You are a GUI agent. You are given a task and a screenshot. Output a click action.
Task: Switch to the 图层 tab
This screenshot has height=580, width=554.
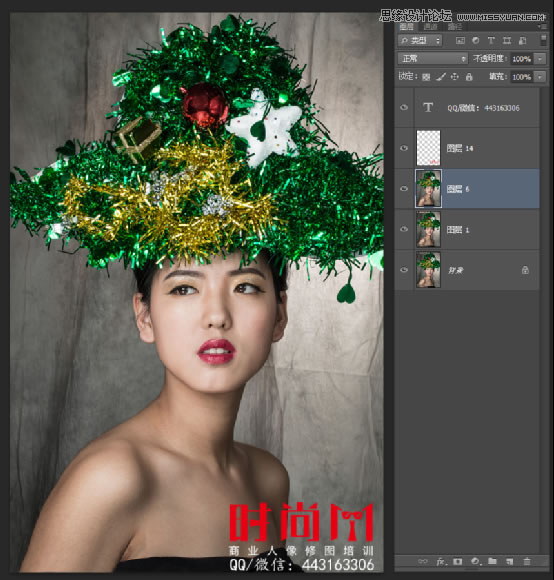tap(406, 27)
